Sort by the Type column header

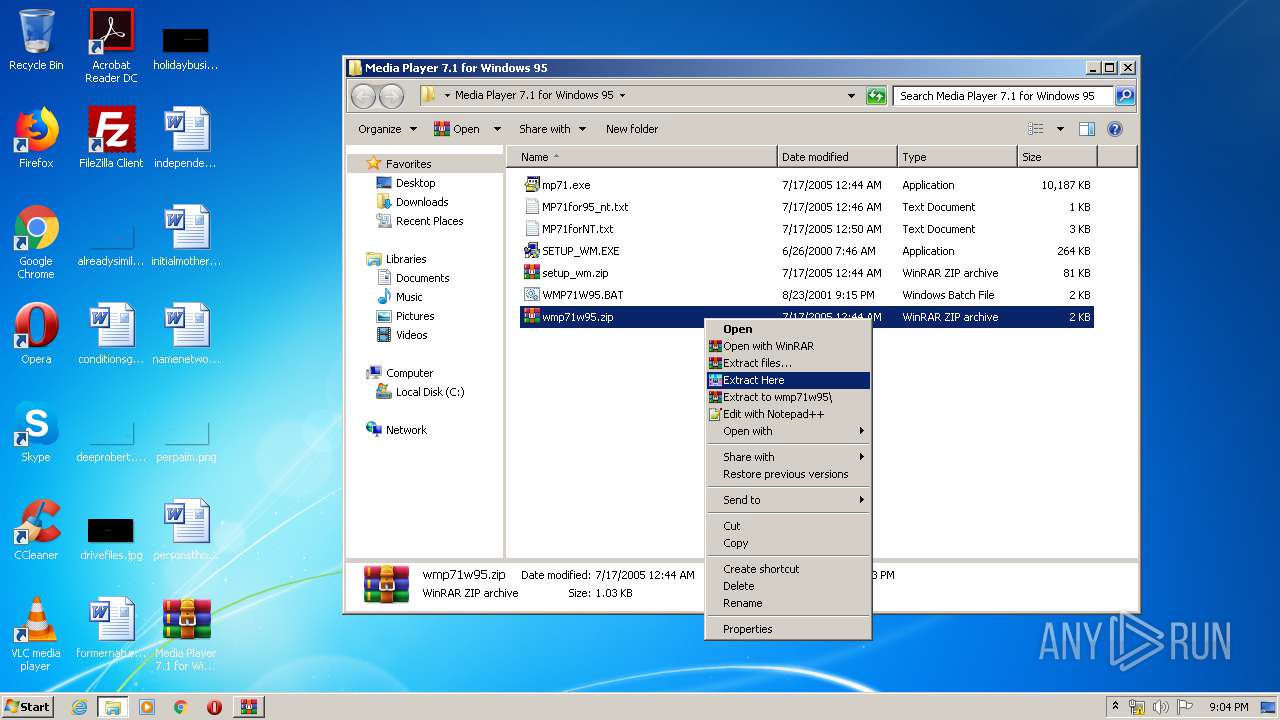point(957,157)
